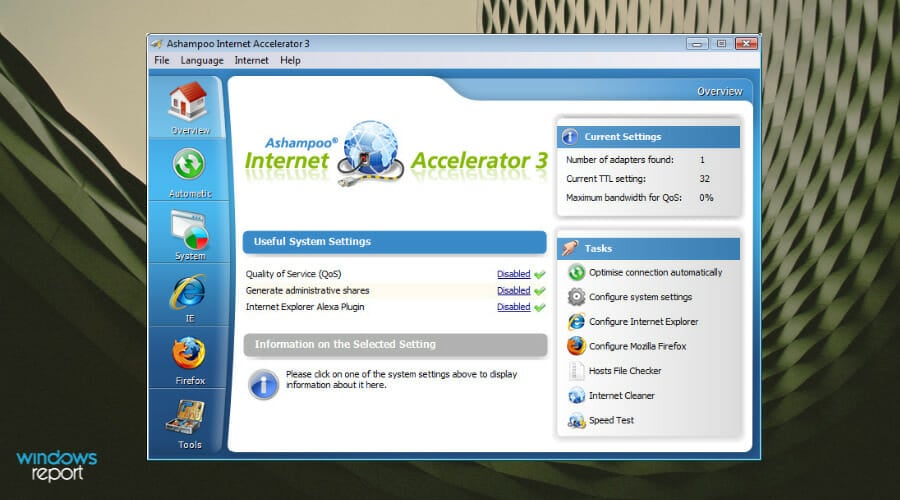Open the Overview house icon in sidebar

188,100
